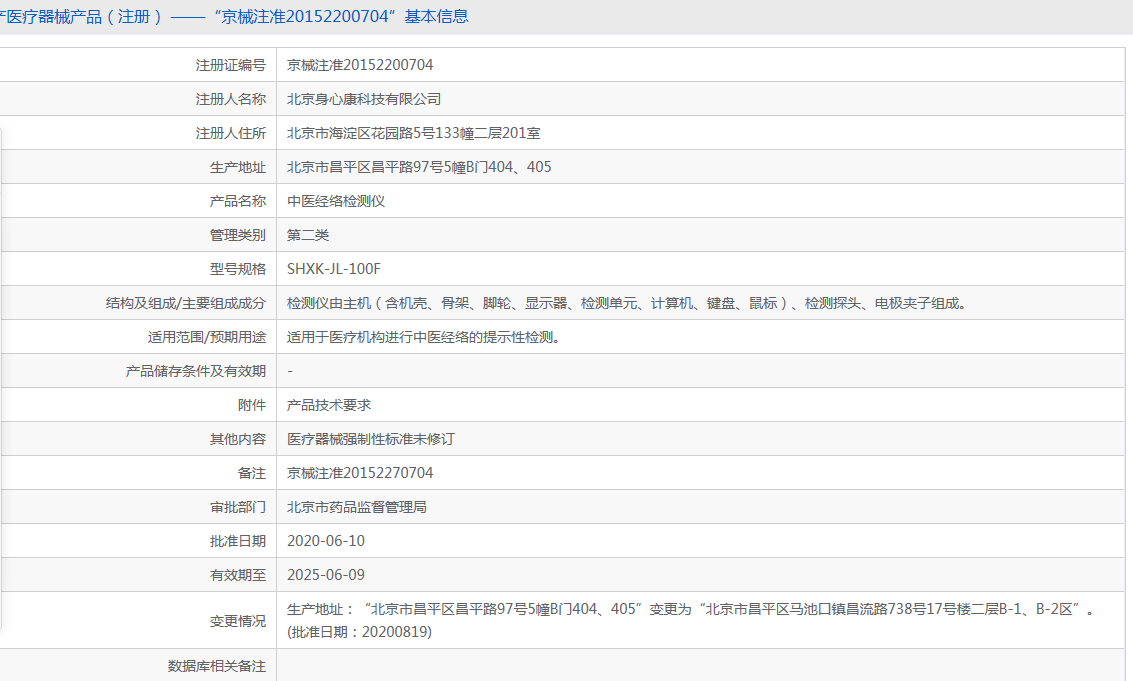Click the category value 第二类
Screen dimensions: 1133x681
[x=308, y=235]
